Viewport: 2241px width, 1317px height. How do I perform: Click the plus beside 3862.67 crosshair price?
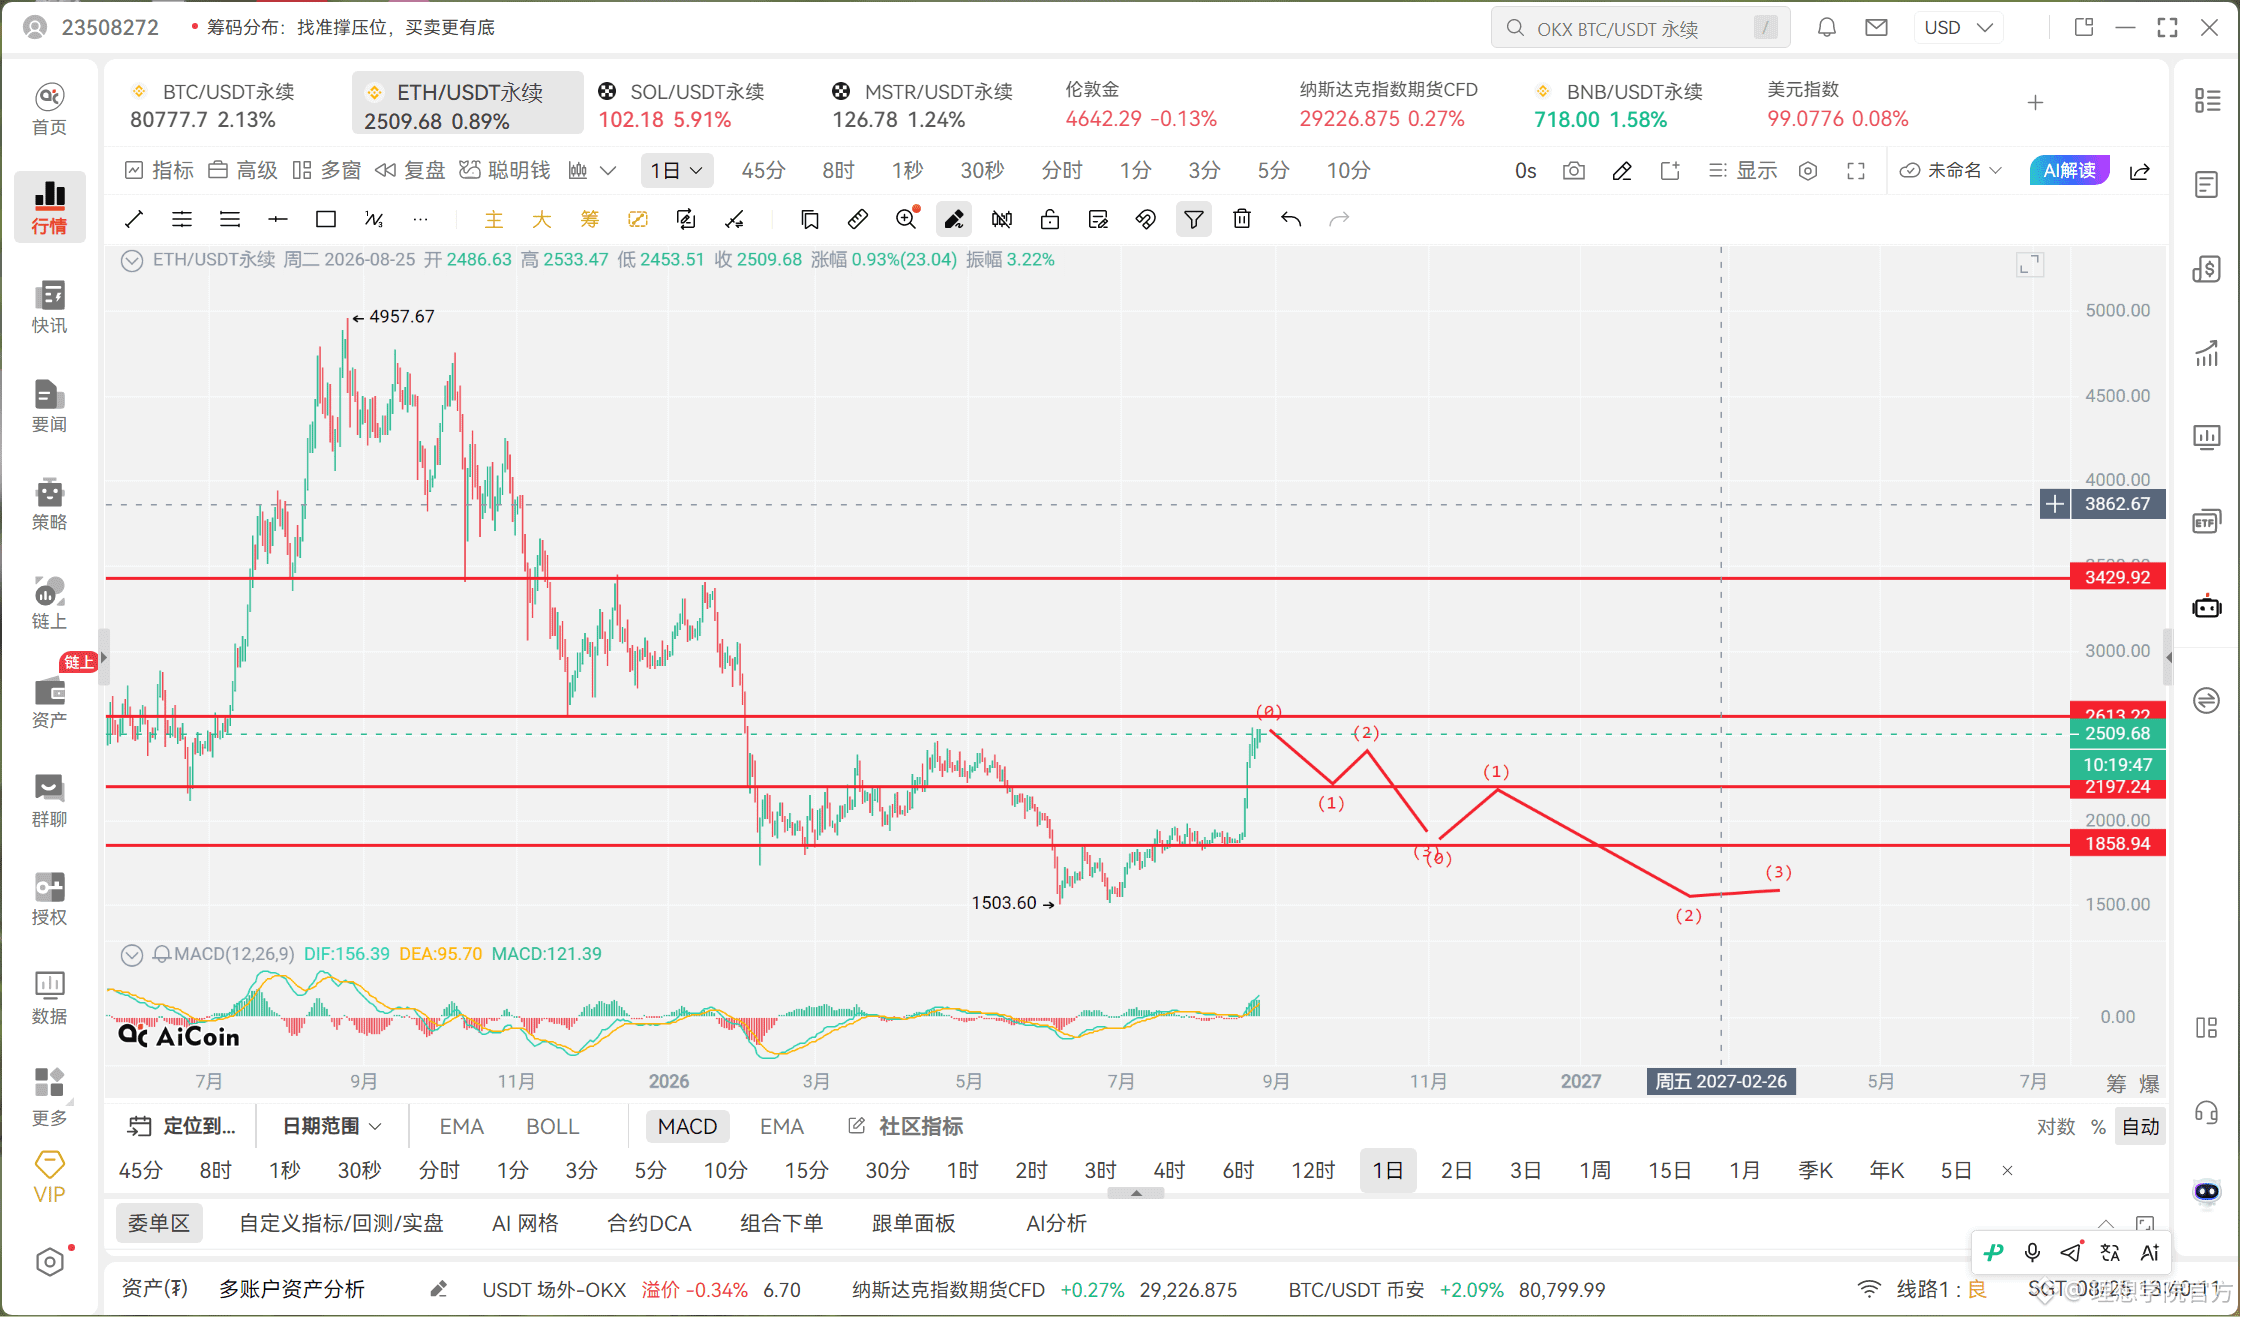(x=2055, y=504)
